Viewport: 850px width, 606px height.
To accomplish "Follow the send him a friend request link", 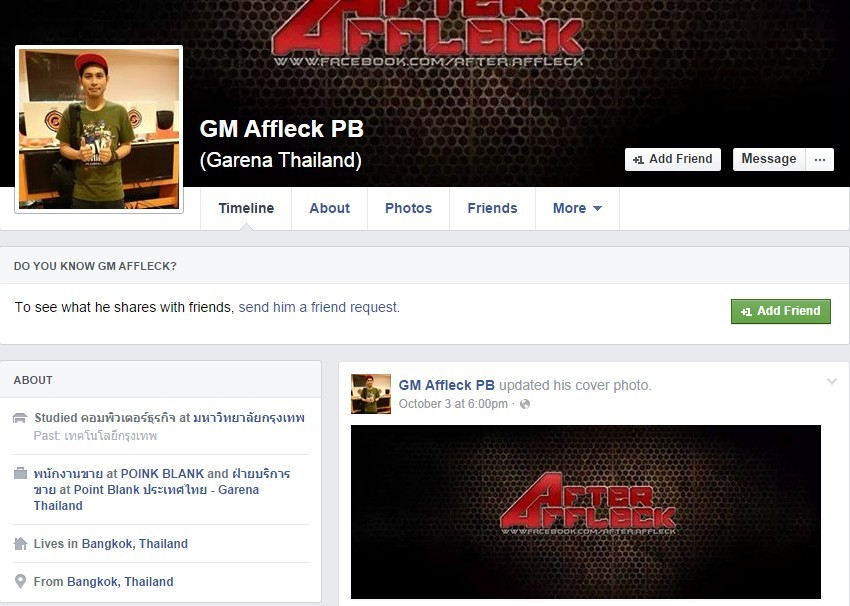I will point(319,307).
